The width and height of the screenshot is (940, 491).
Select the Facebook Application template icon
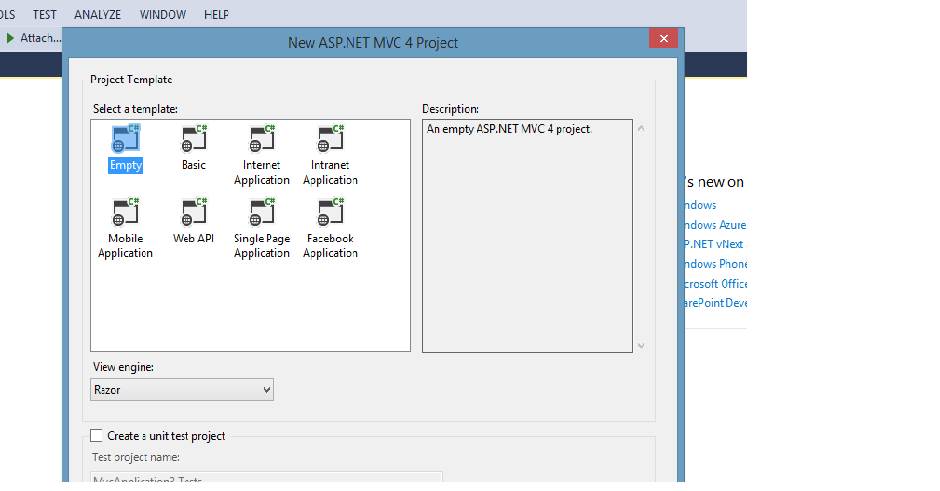(330, 212)
